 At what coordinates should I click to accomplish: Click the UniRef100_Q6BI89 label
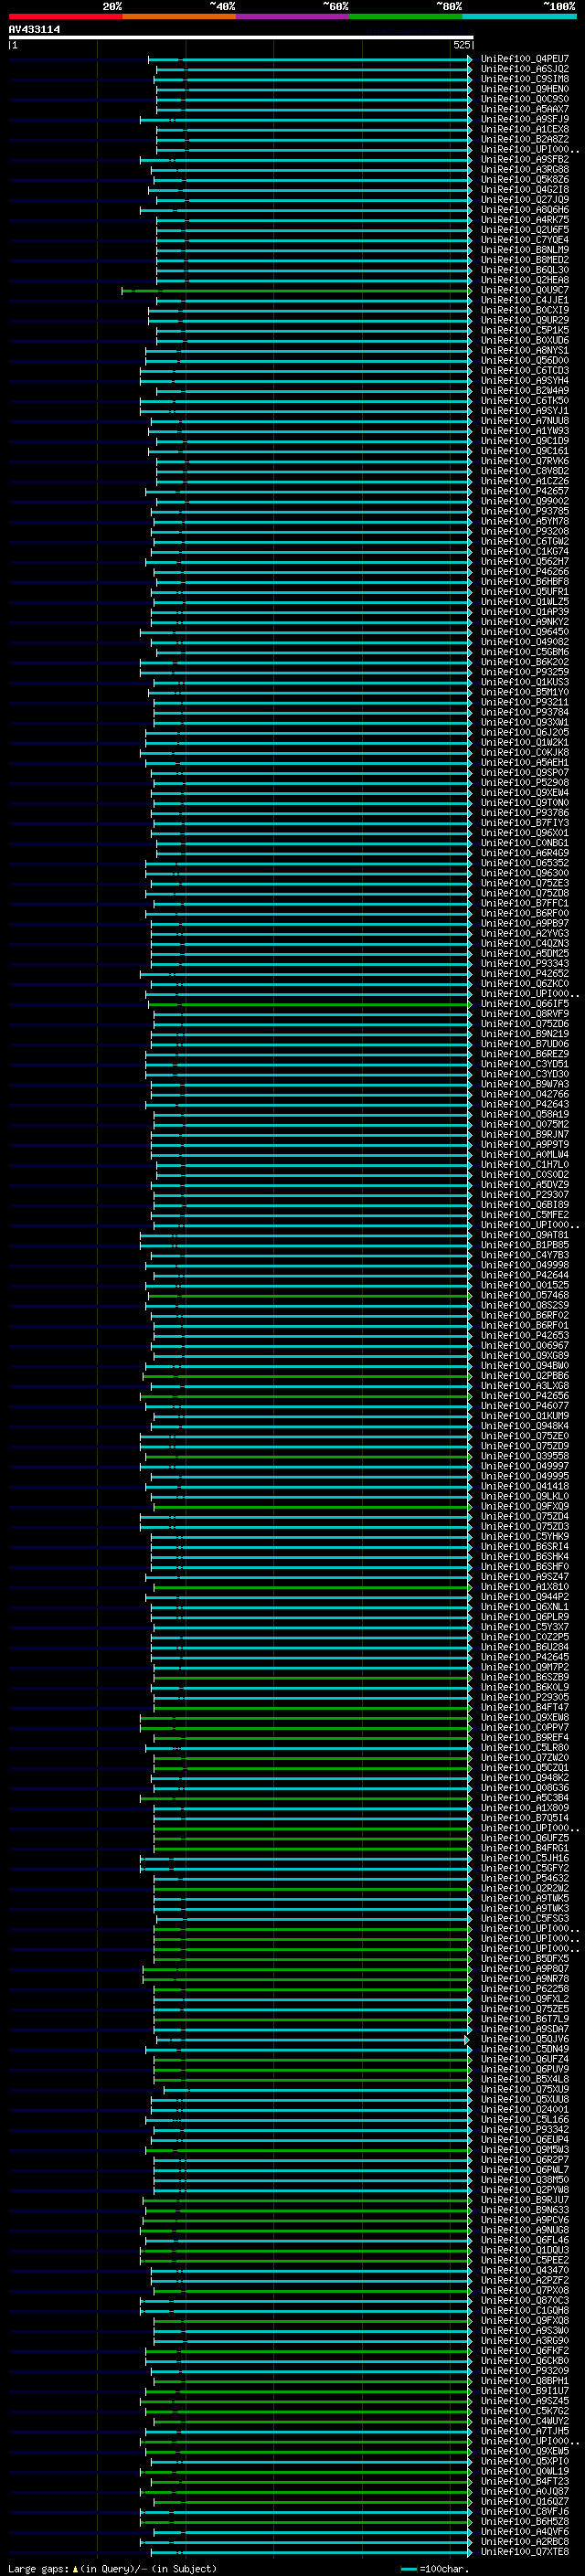(525, 1205)
